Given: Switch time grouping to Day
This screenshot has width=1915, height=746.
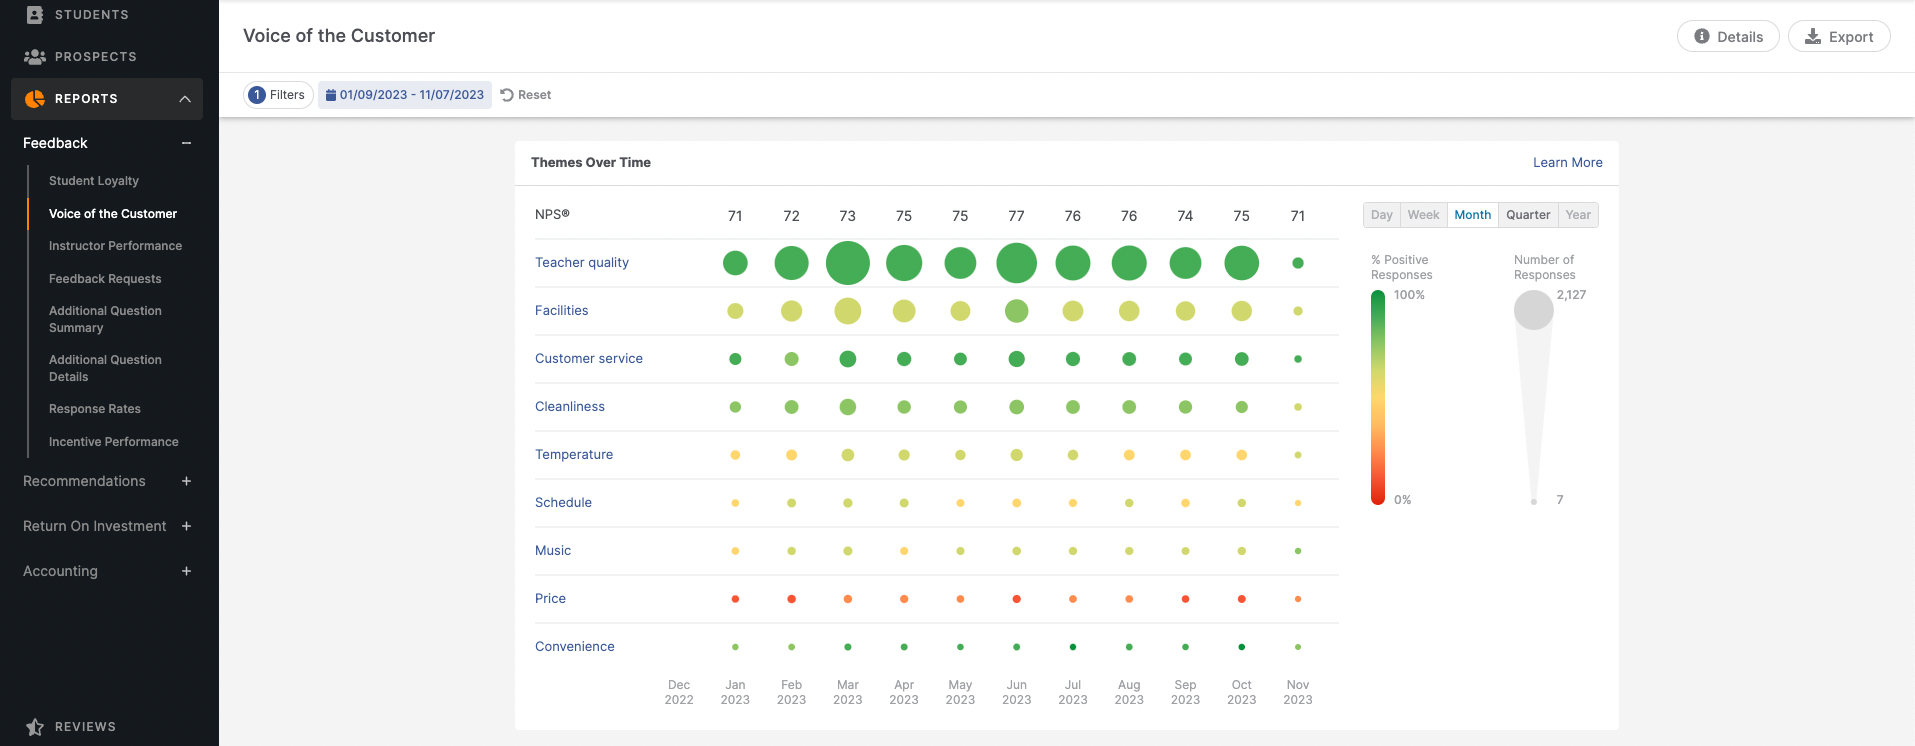Looking at the screenshot, I should [x=1381, y=215].
